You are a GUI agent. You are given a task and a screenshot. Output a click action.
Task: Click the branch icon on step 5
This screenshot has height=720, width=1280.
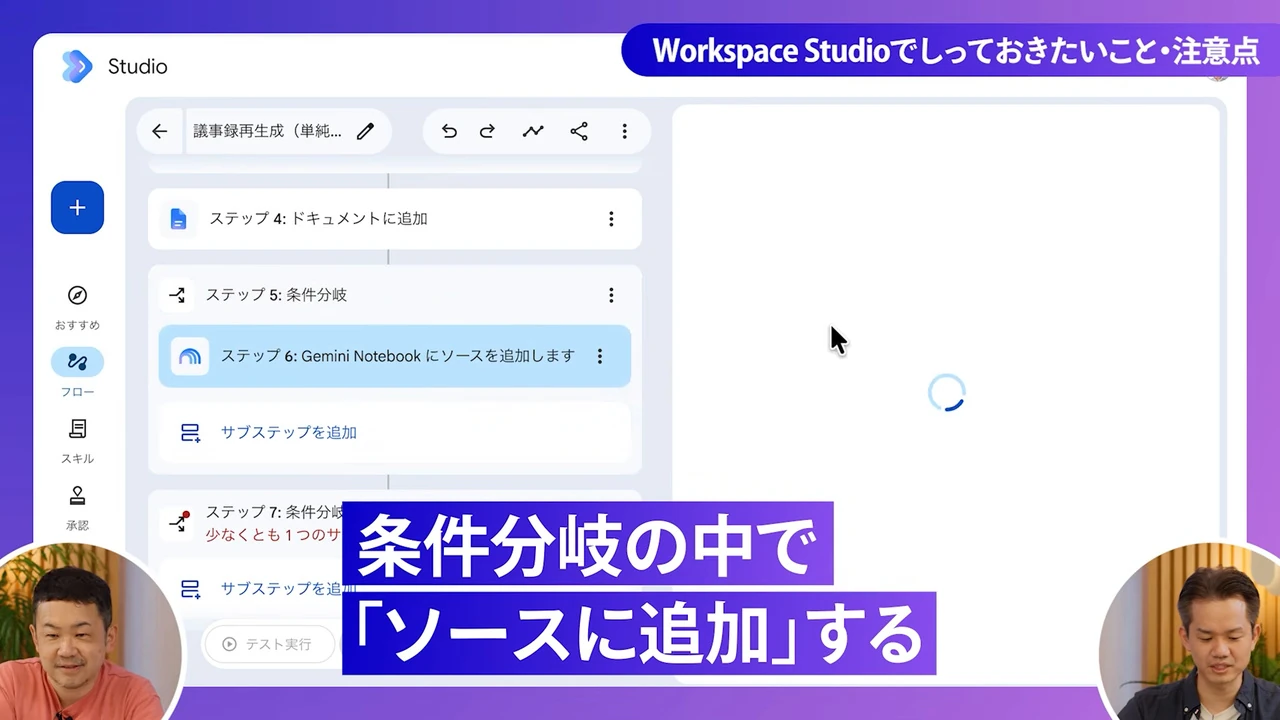177,295
